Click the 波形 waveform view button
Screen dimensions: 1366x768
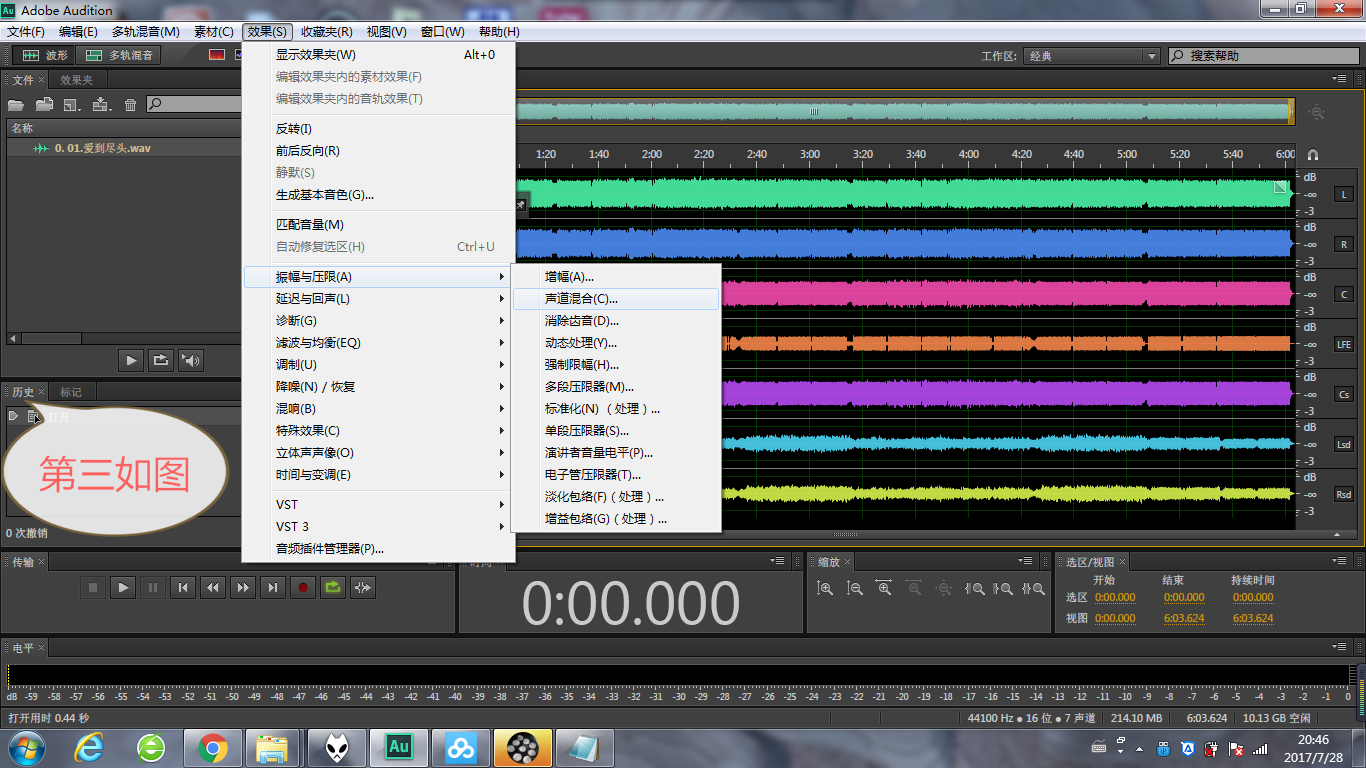(44, 55)
